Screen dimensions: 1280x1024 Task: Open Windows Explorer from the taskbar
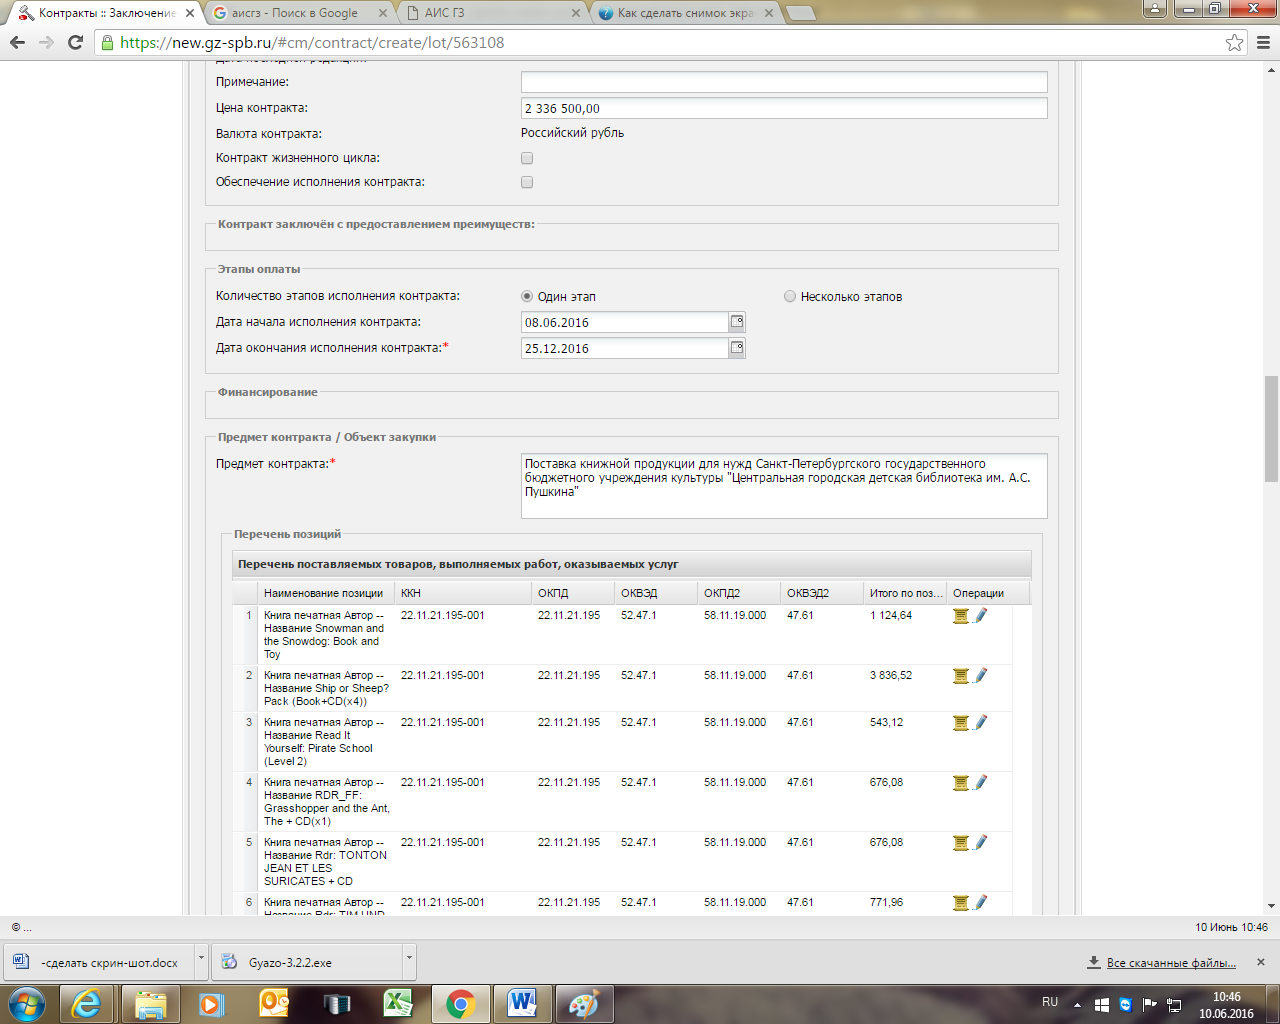click(x=150, y=1004)
